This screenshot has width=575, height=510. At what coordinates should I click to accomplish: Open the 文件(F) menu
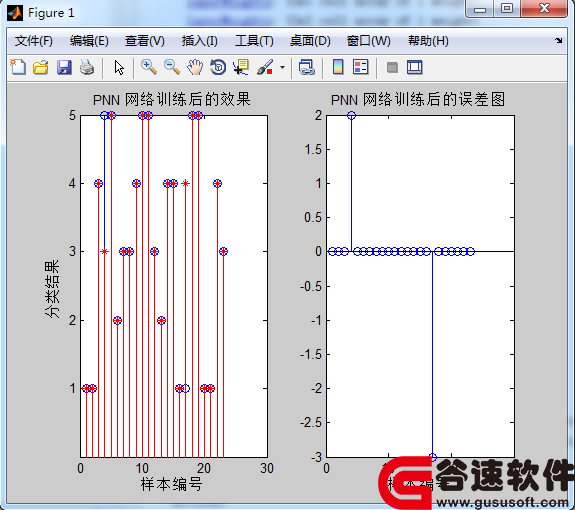pyautogui.click(x=34, y=41)
